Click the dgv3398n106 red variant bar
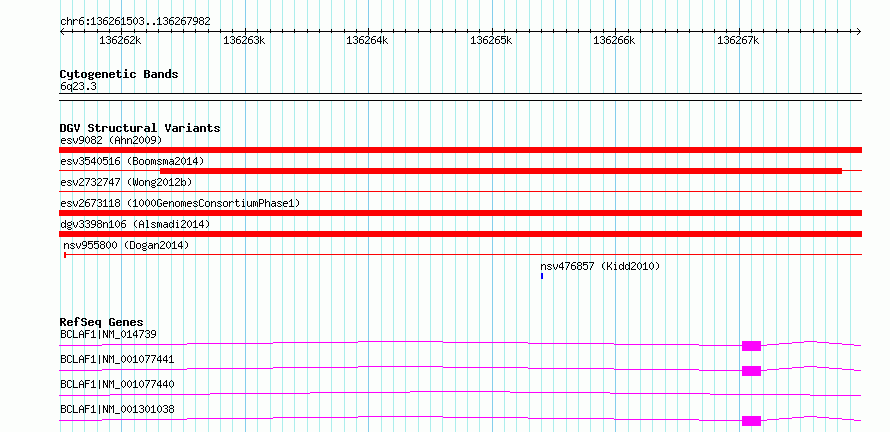This screenshot has height=432, width=890. click(461, 234)
